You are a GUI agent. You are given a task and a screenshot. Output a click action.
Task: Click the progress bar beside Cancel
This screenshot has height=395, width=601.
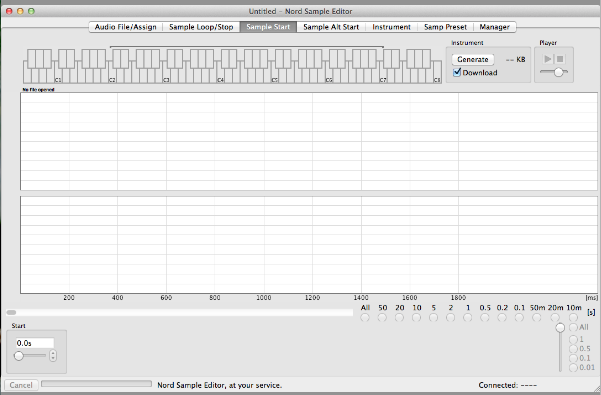96,384
